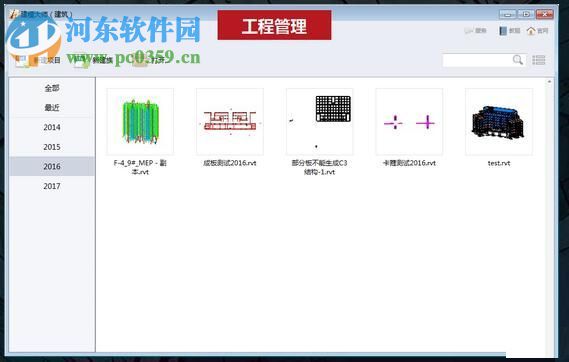Viewport: 569px width, 362px height.
Task: Click file name under red floor plan thumbnail
Action: pos(230,163)
